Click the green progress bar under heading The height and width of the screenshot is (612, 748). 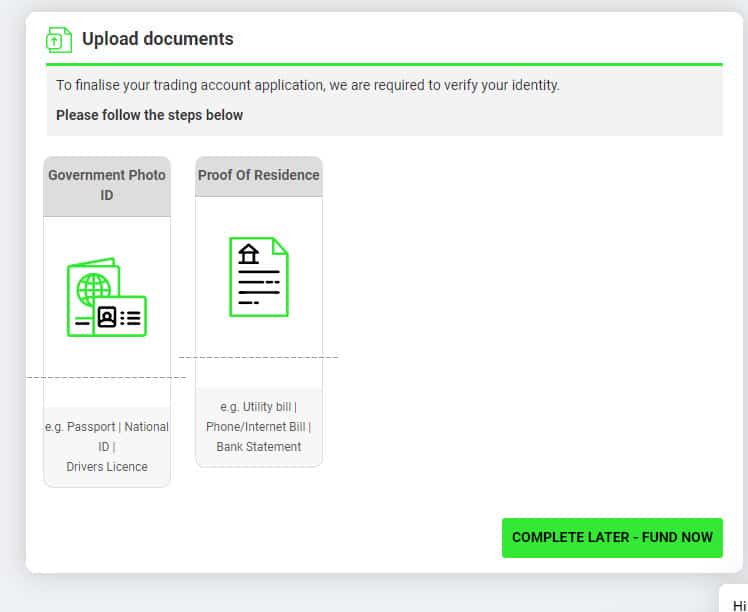click(384, 64)
